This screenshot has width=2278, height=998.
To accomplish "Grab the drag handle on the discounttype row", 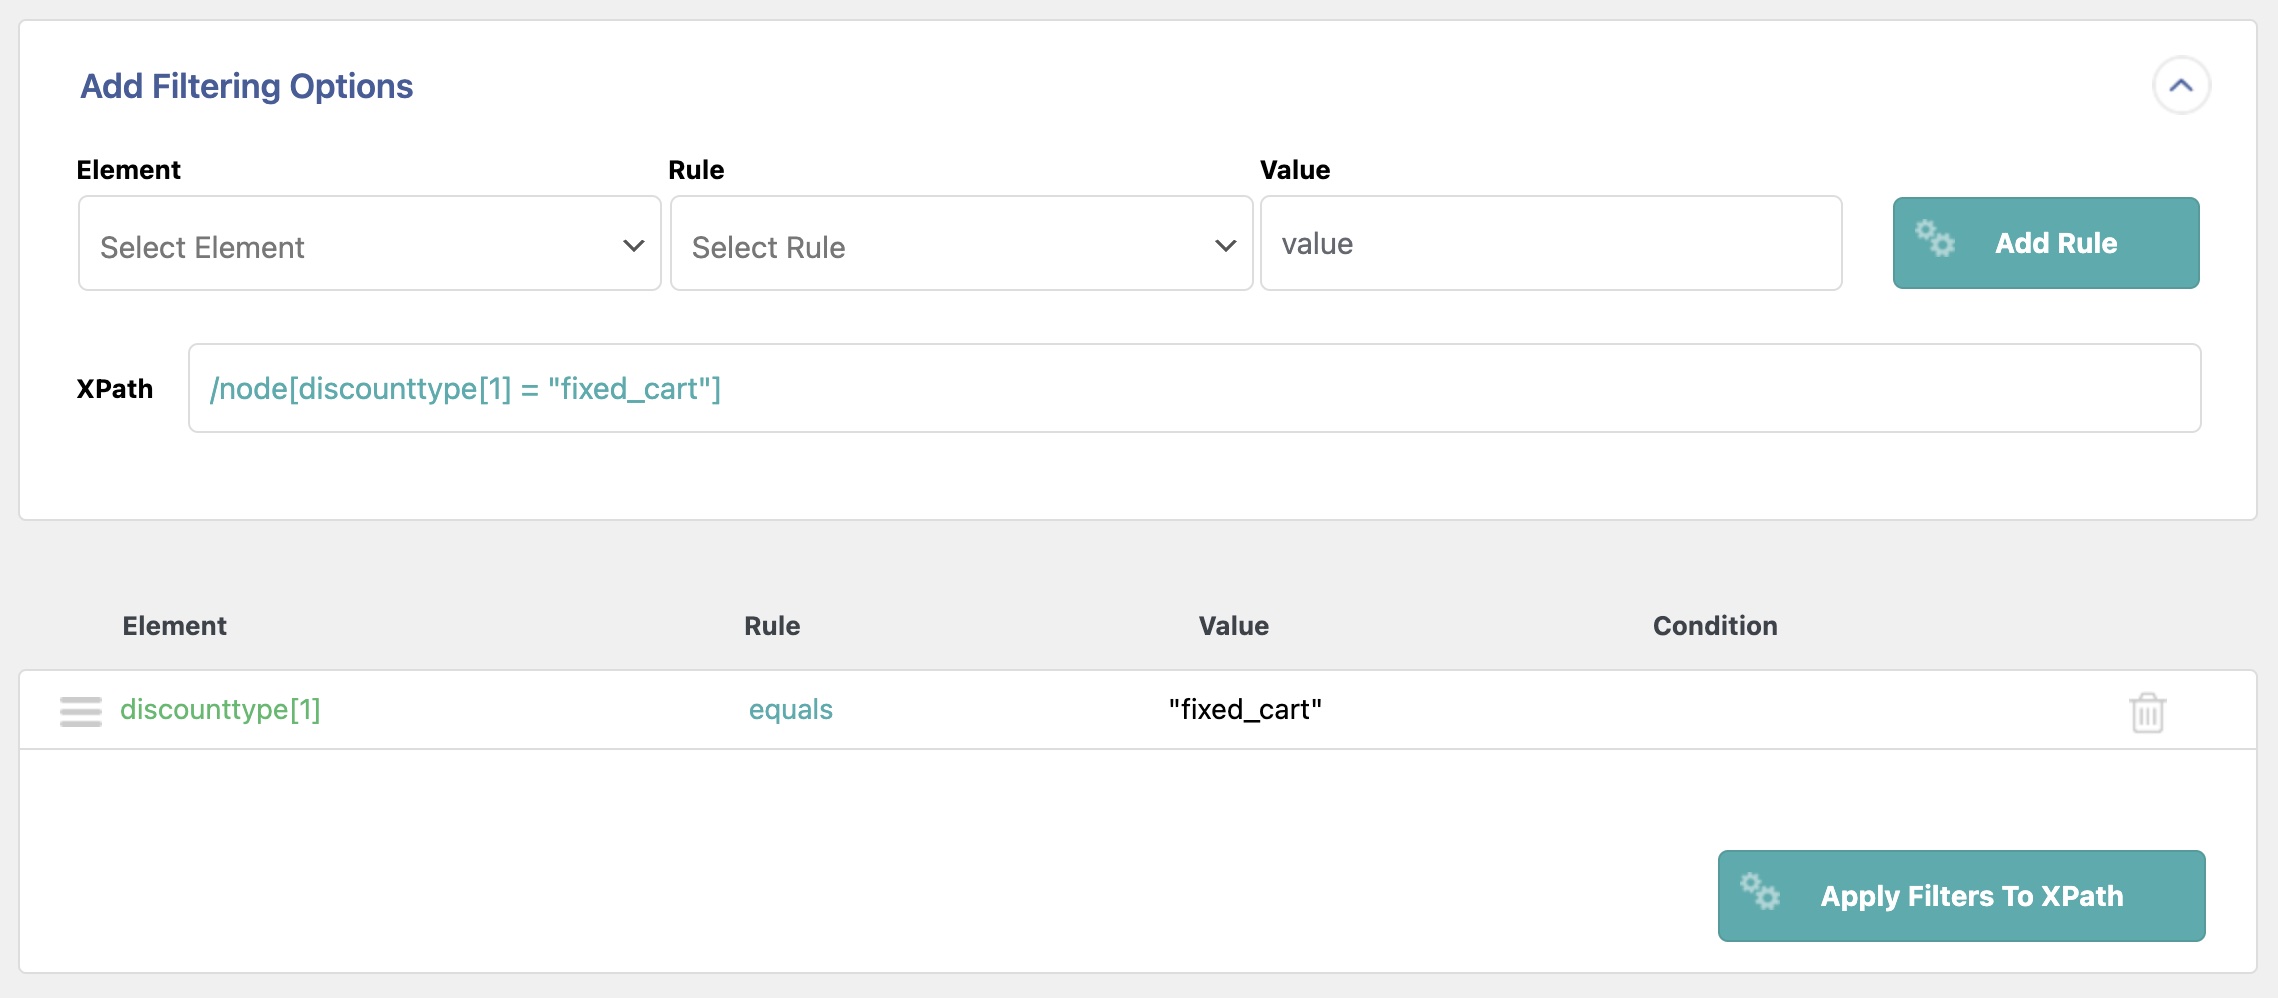I will click(81, 711).
